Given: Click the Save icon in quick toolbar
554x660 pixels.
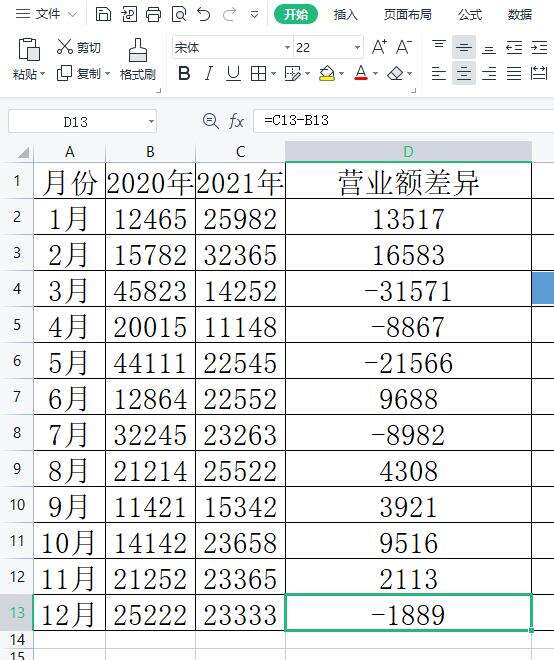Looking at the screenshot, I should 103,15.
